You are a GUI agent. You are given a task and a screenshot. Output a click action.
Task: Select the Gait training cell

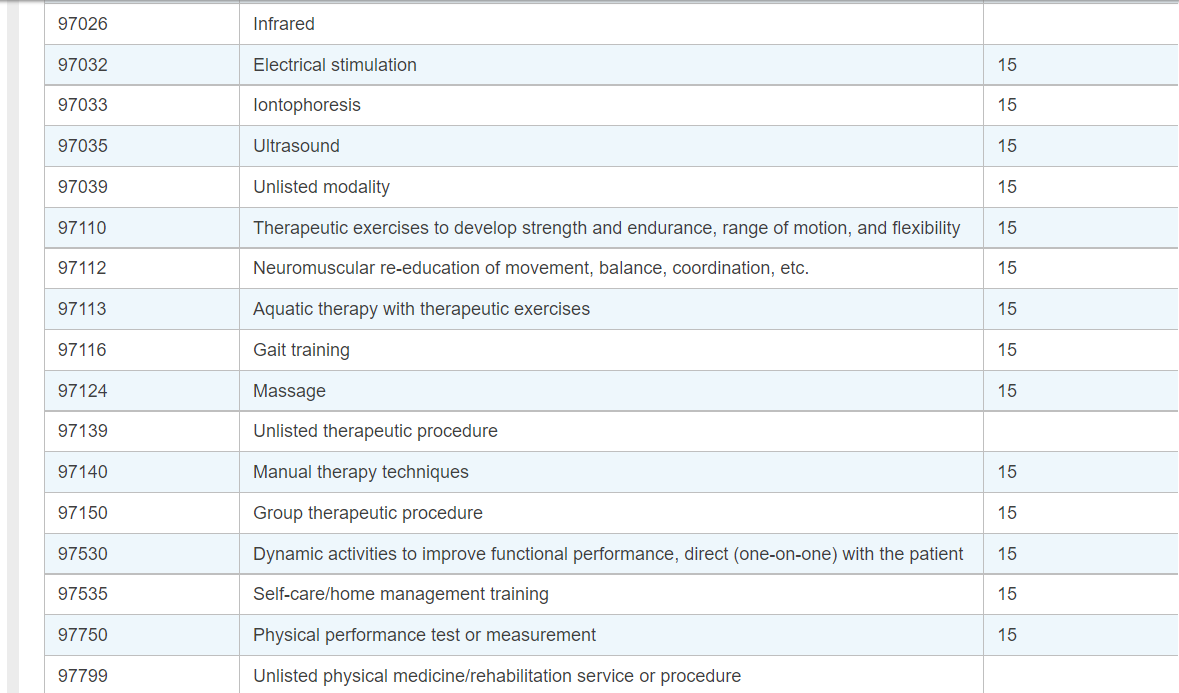point(611,350)
